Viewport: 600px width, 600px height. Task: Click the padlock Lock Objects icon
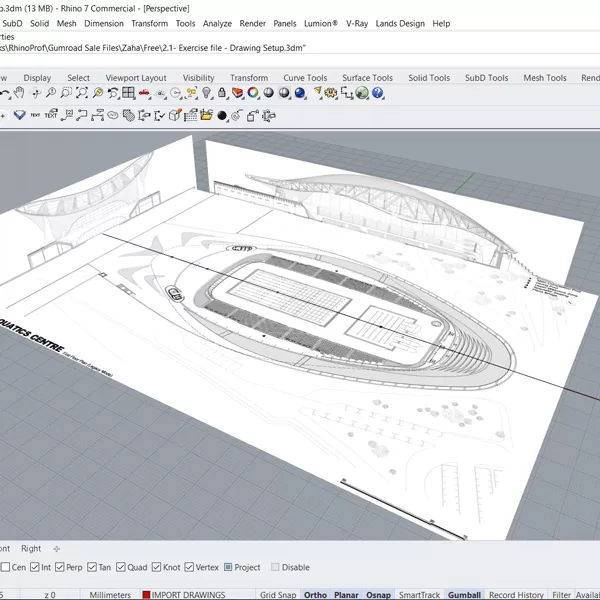click(x=222, y=93)
